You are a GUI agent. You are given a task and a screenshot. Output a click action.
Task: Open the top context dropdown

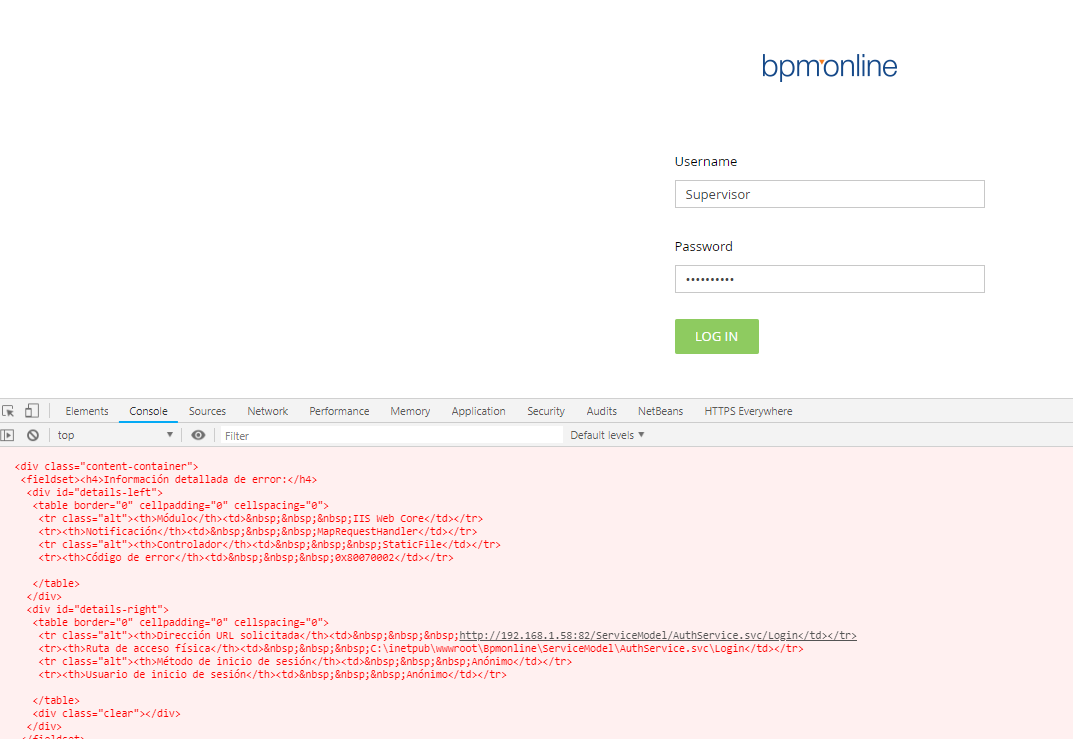point(115,435)
